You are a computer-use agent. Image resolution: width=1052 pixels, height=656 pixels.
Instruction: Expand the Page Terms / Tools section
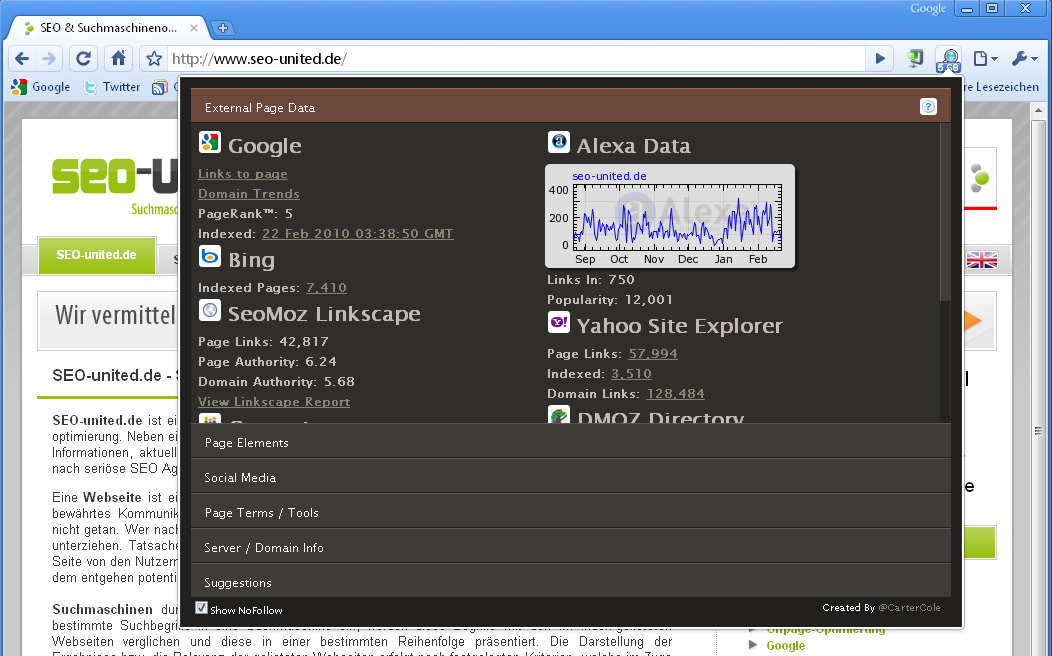point(571,512)
